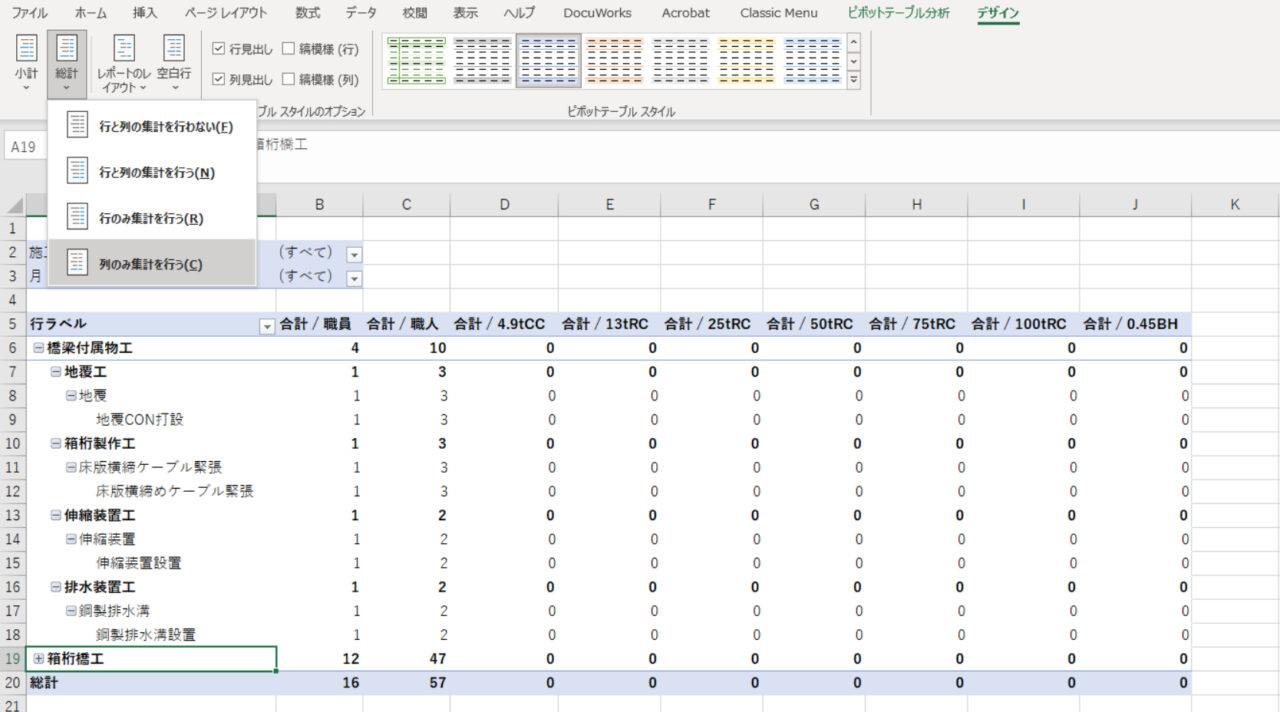Collapse the 鋼製排水溝 group
The height and width of the screenshot is (712, 1280).
click(x=71, y=612)
